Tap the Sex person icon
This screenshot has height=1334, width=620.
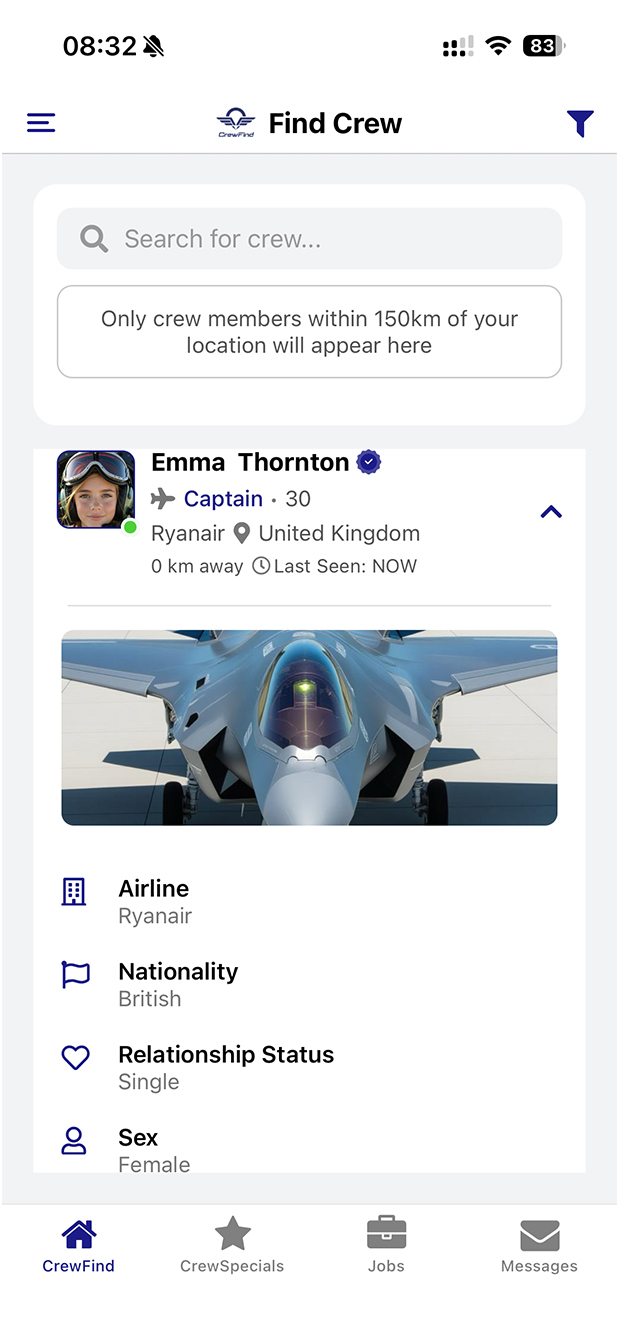tap(75, 1141)
